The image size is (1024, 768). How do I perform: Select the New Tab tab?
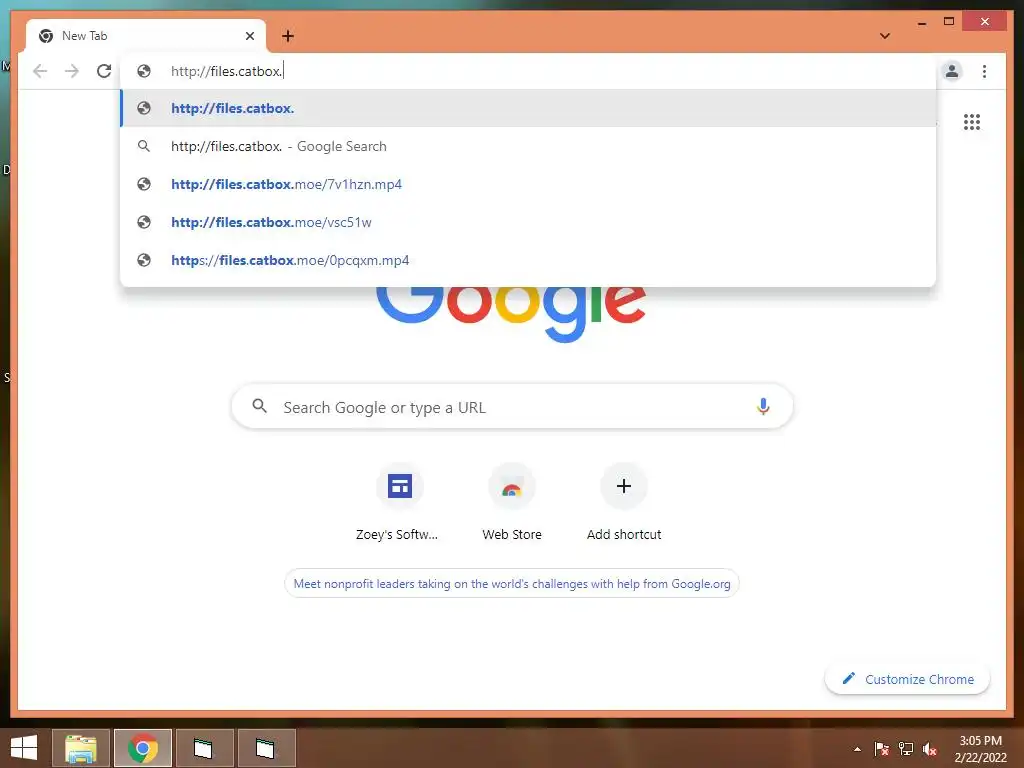pyautogui.click(x=146, y=36)
